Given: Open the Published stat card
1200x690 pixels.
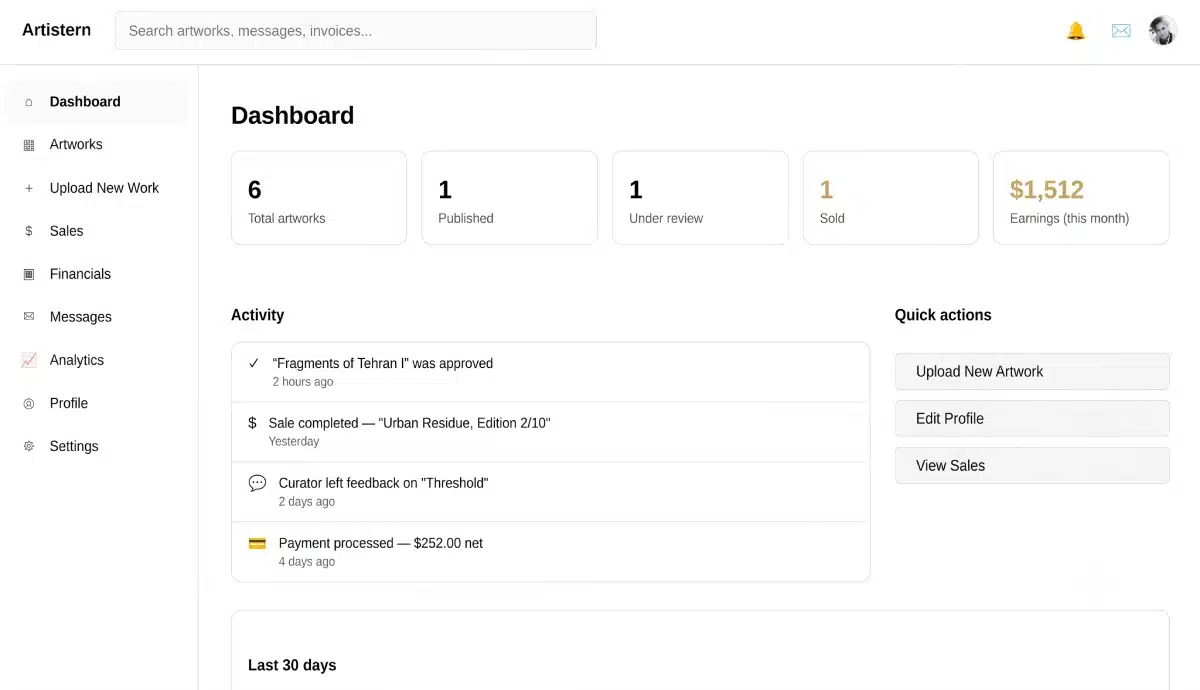Looking at the screenshot, I should [x=509, y=198].
